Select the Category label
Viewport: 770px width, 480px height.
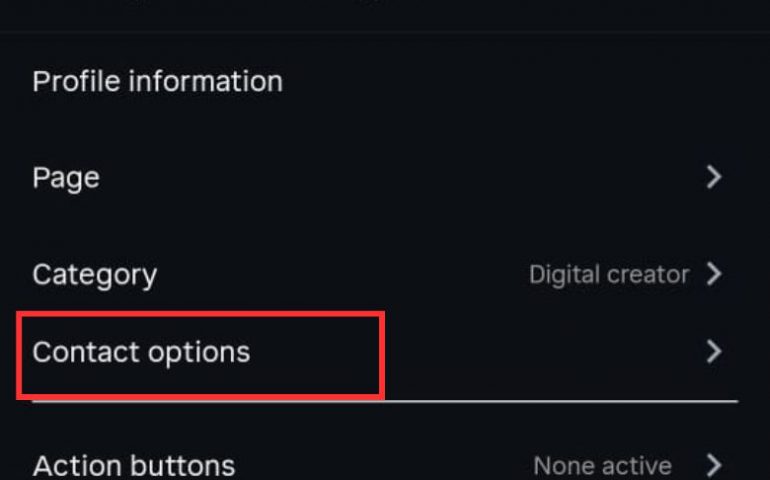point(94,275)
